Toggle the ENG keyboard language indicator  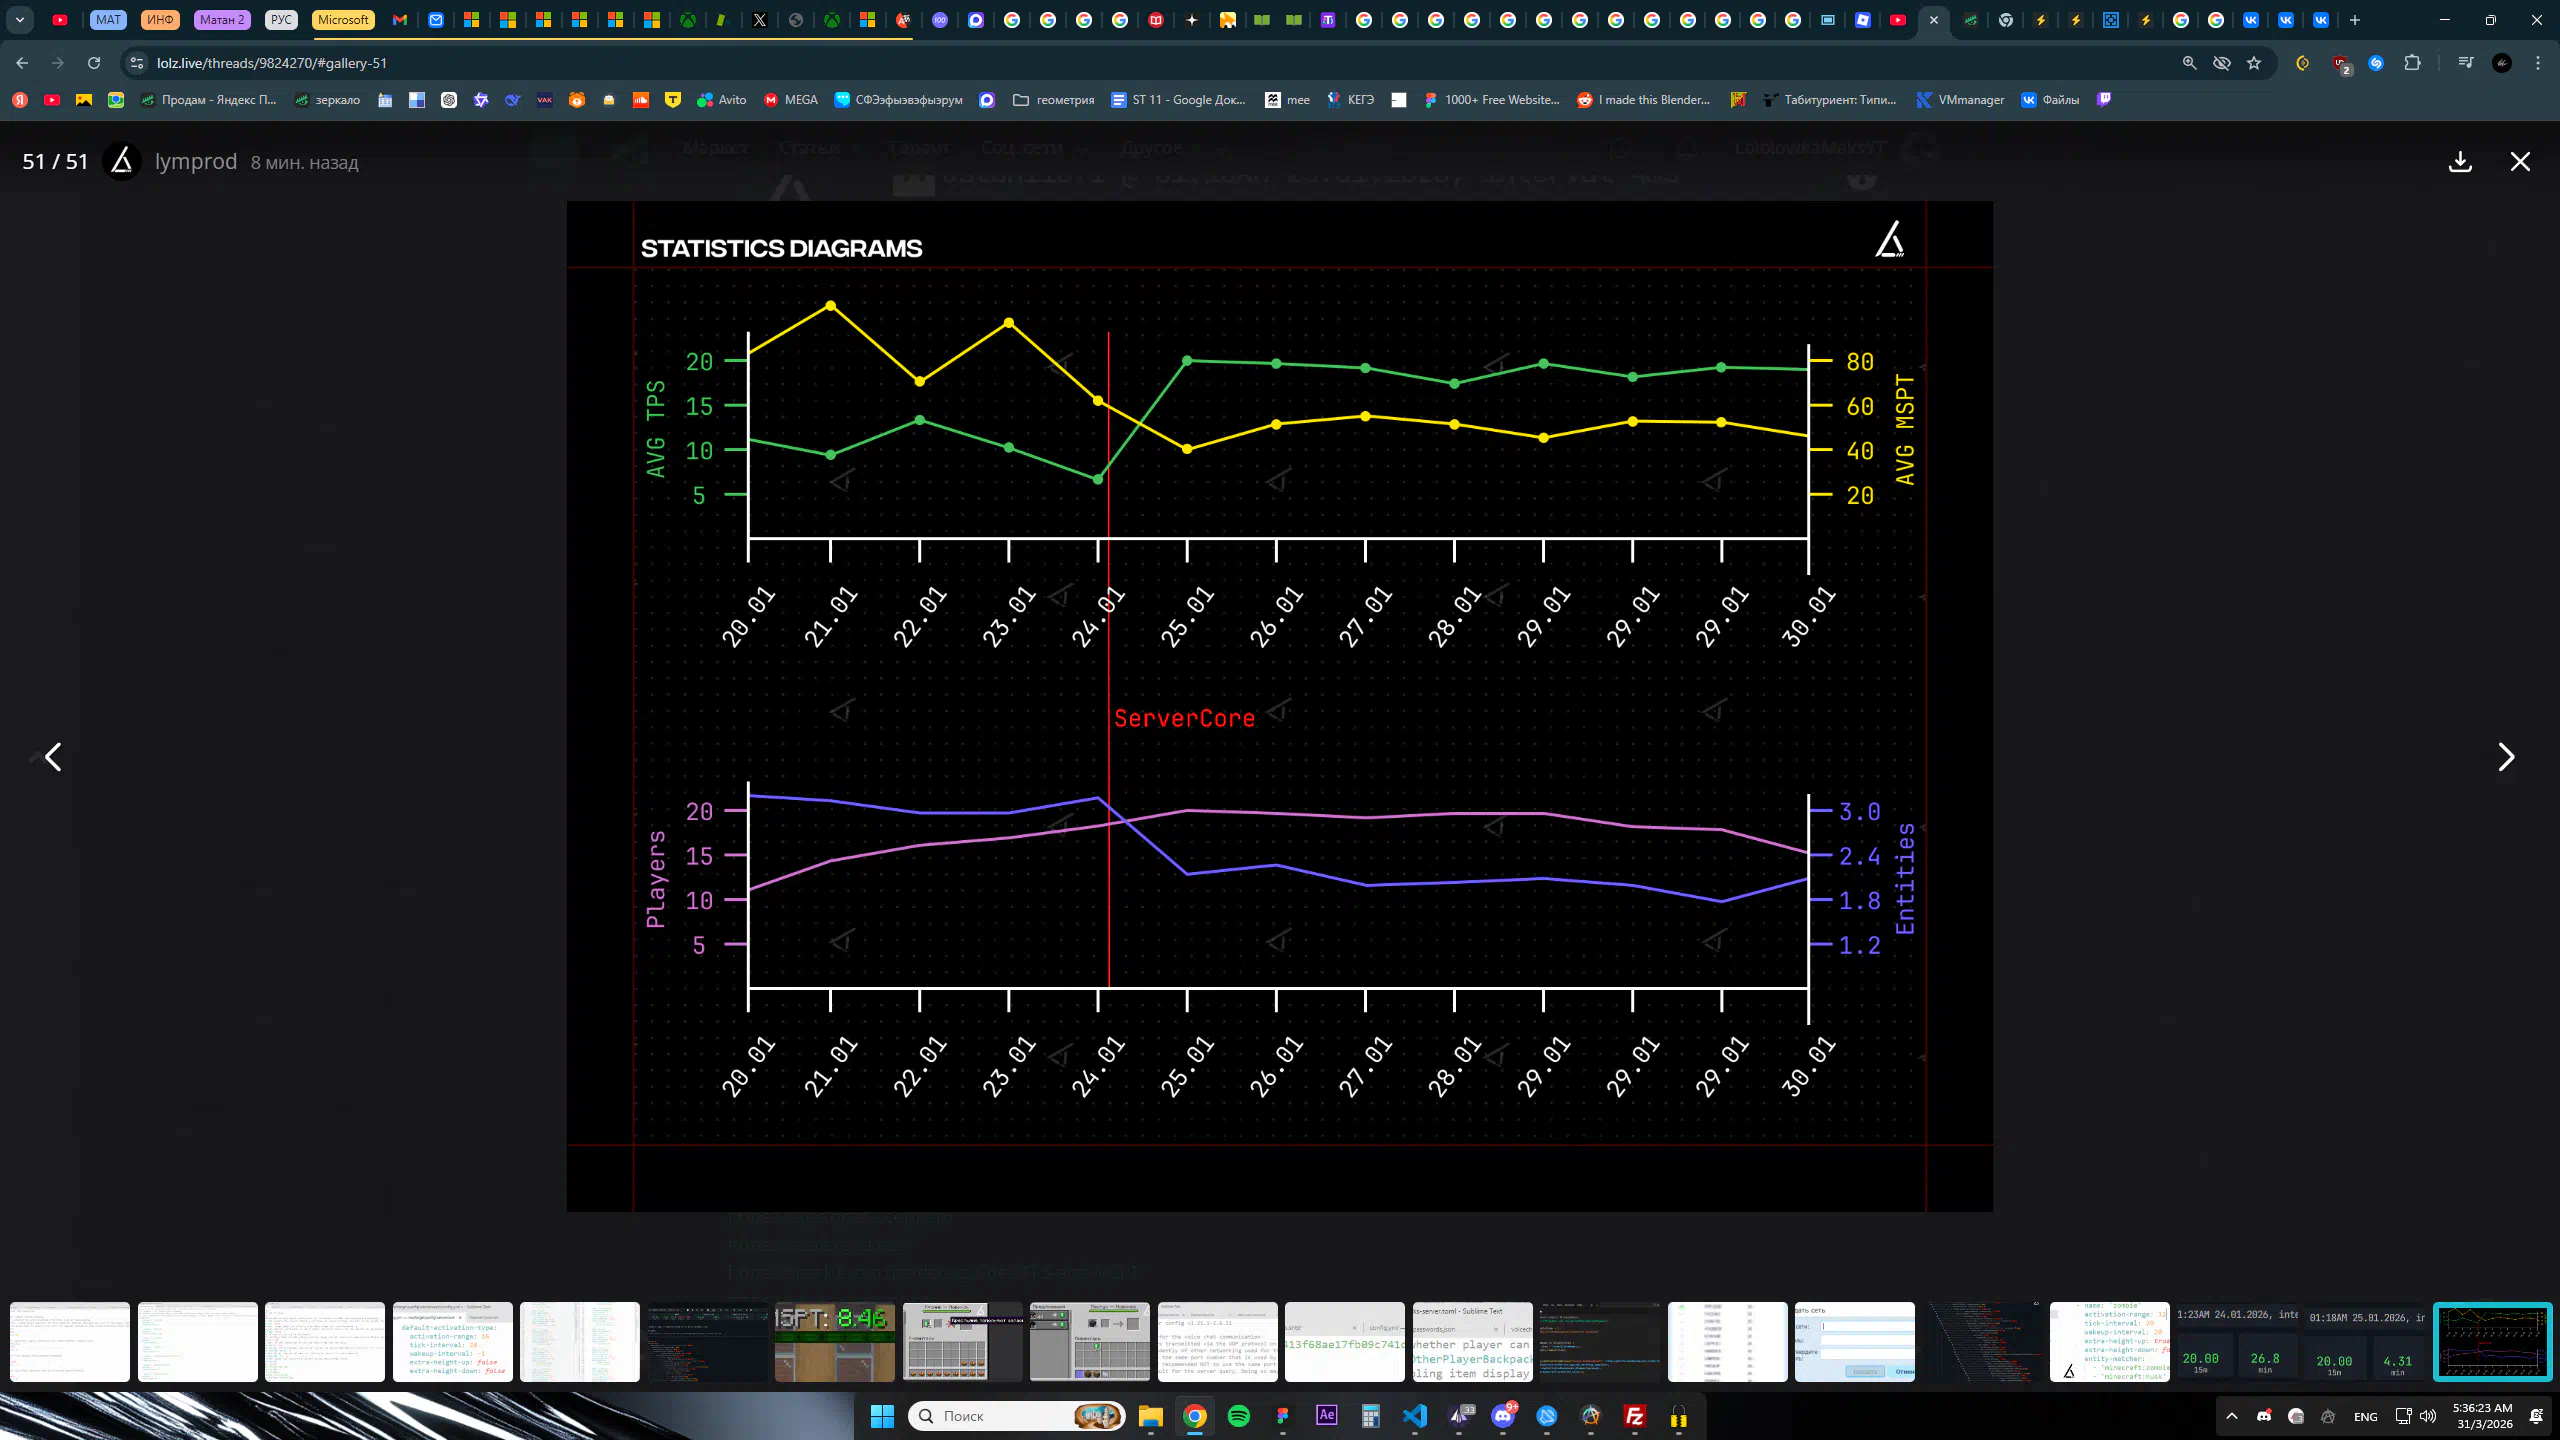coord(2365,1416)
